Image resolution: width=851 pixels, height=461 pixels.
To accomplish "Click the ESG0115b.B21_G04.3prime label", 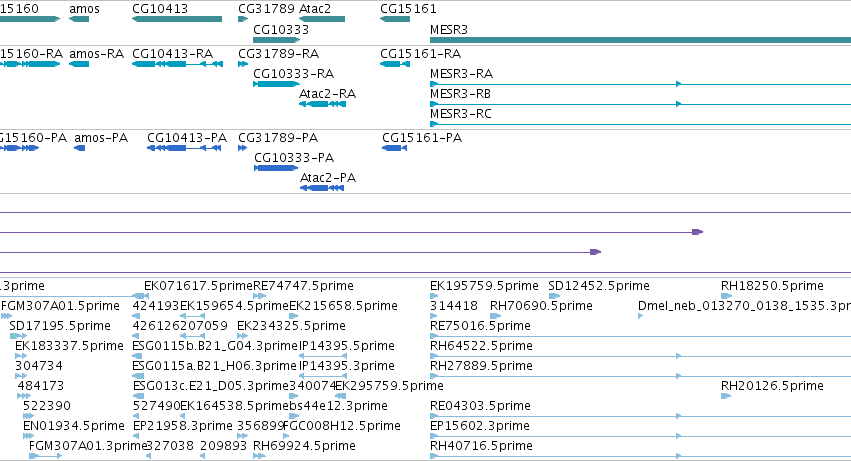I will coord(215,346).
